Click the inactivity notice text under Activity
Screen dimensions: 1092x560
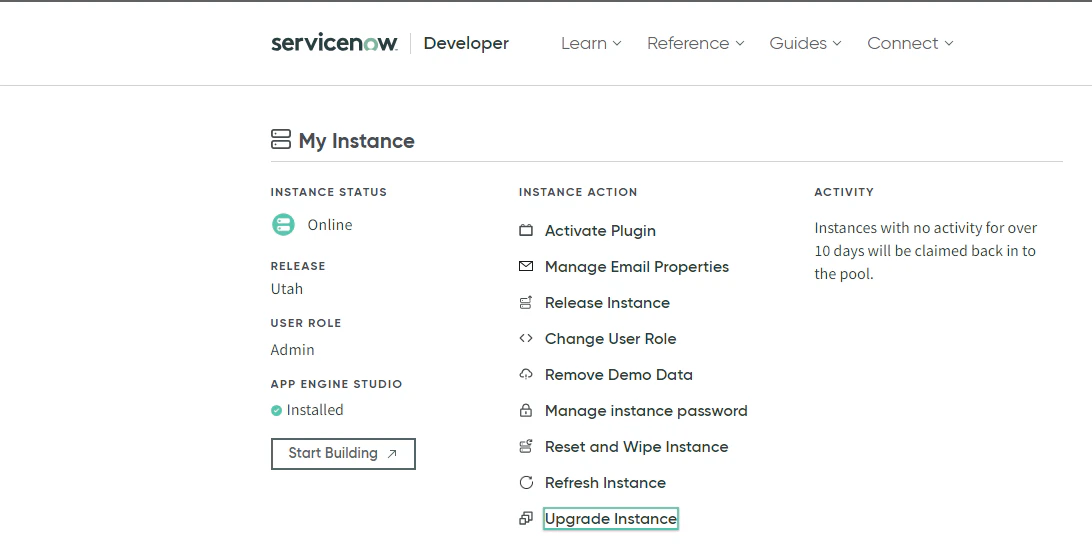click(x=926, y=251)
